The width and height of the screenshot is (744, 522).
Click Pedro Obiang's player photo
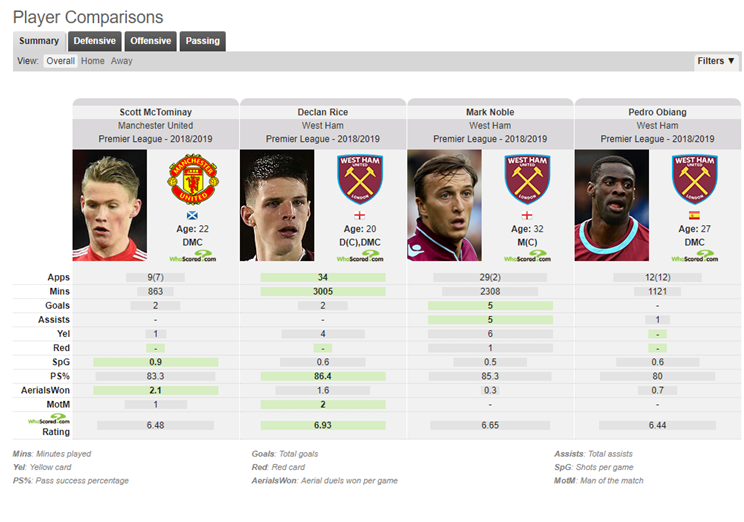612,205
